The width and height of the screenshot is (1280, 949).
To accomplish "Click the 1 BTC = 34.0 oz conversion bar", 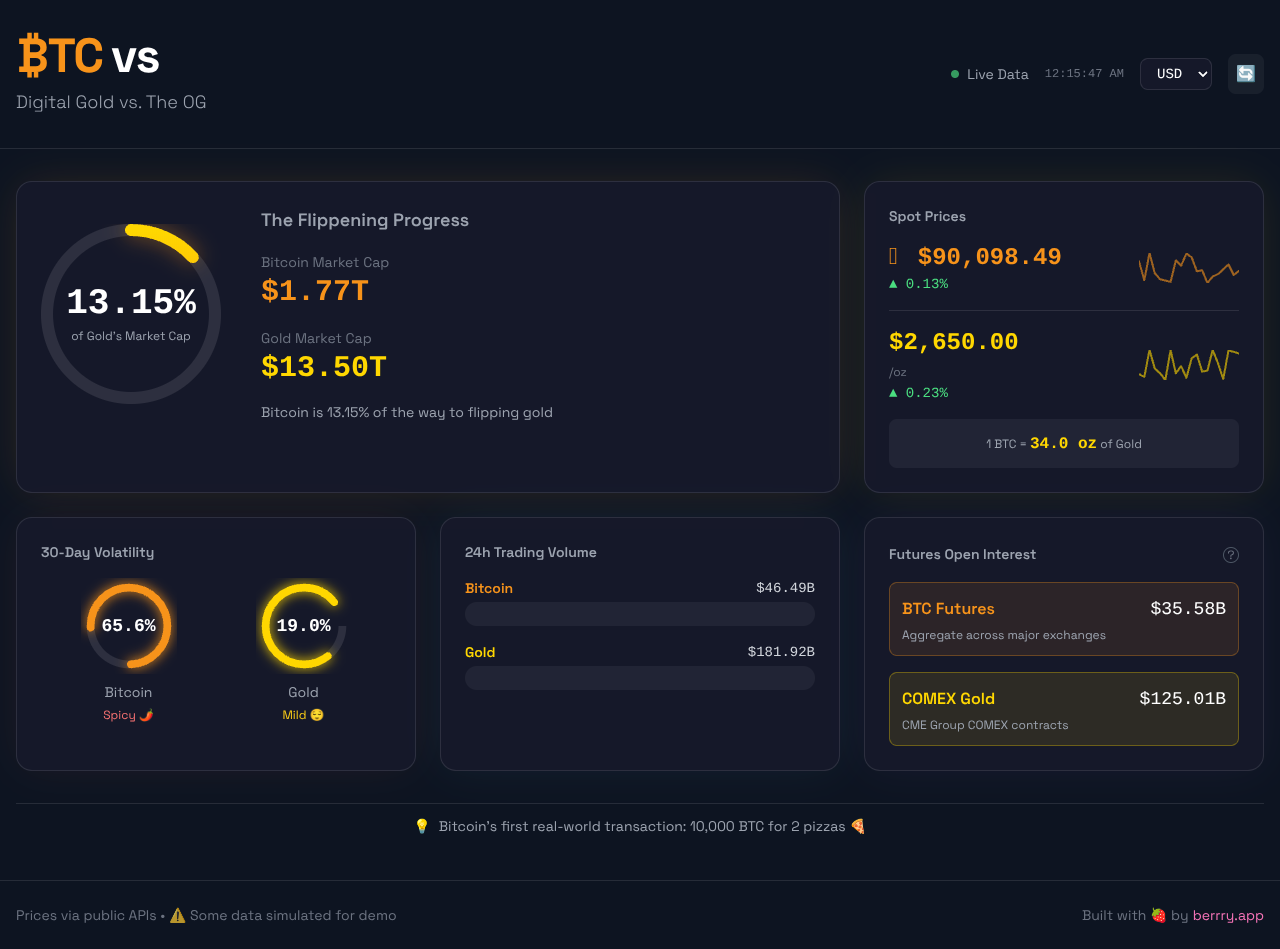I will click(x=1064, y=443).
